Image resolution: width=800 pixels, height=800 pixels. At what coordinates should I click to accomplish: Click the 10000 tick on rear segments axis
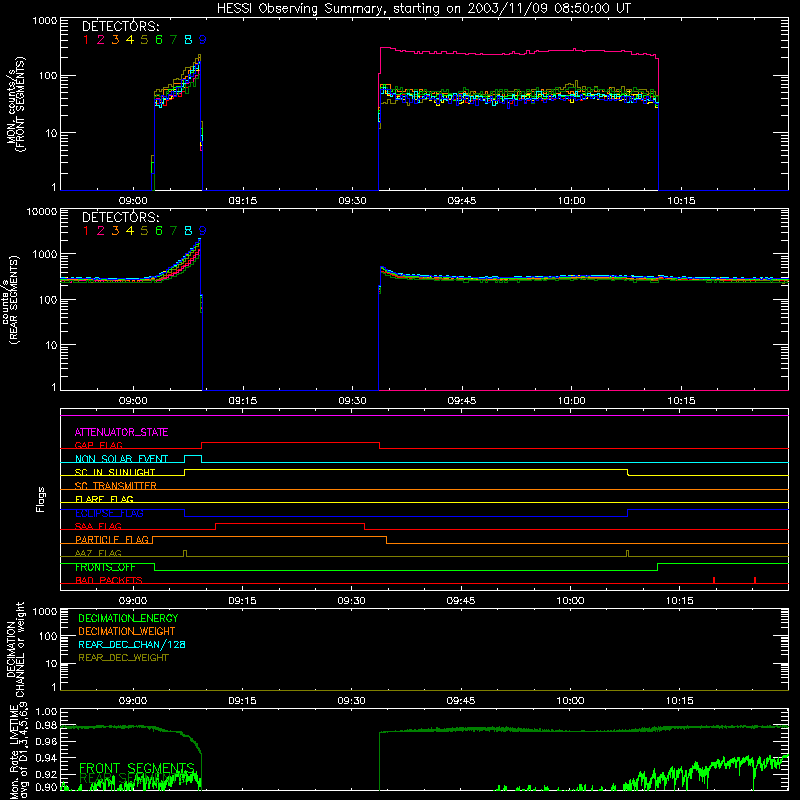[42, 212]
